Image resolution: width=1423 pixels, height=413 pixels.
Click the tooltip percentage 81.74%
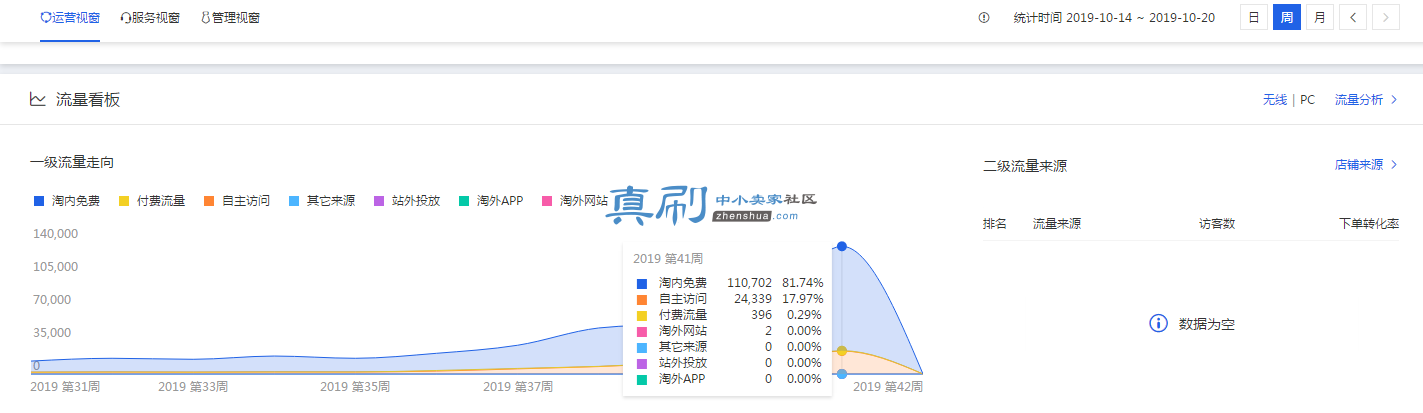[x=802, y=283]
